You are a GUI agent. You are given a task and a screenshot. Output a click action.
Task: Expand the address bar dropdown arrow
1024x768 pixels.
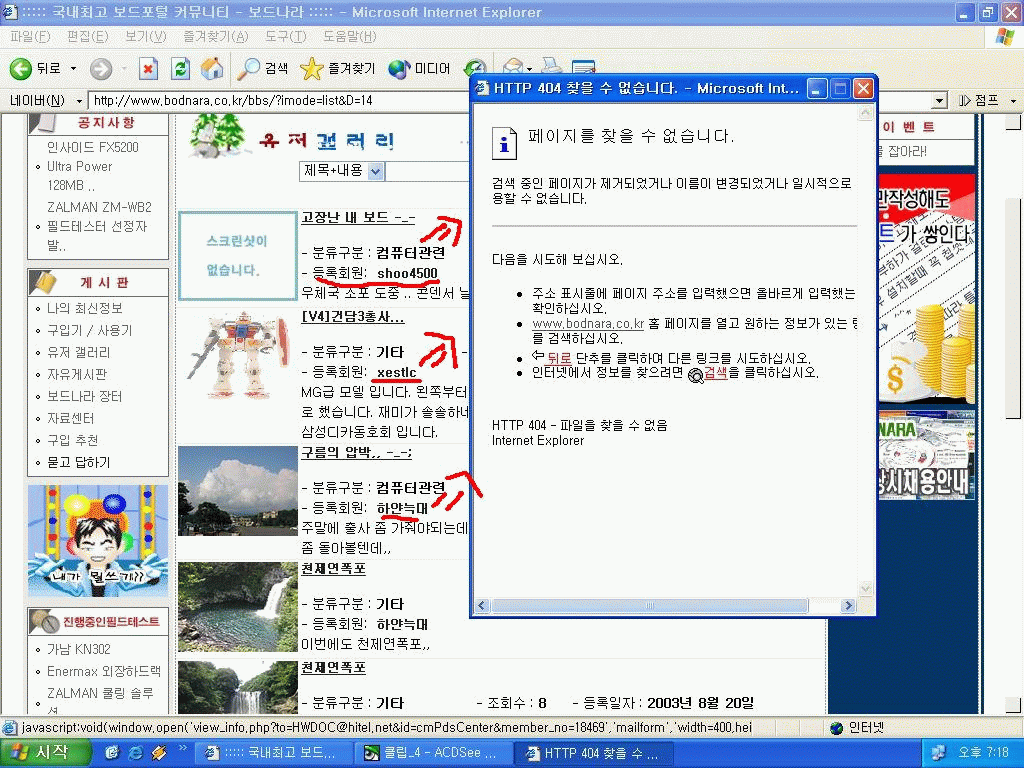pyautogui.click(x=939, y=101)
